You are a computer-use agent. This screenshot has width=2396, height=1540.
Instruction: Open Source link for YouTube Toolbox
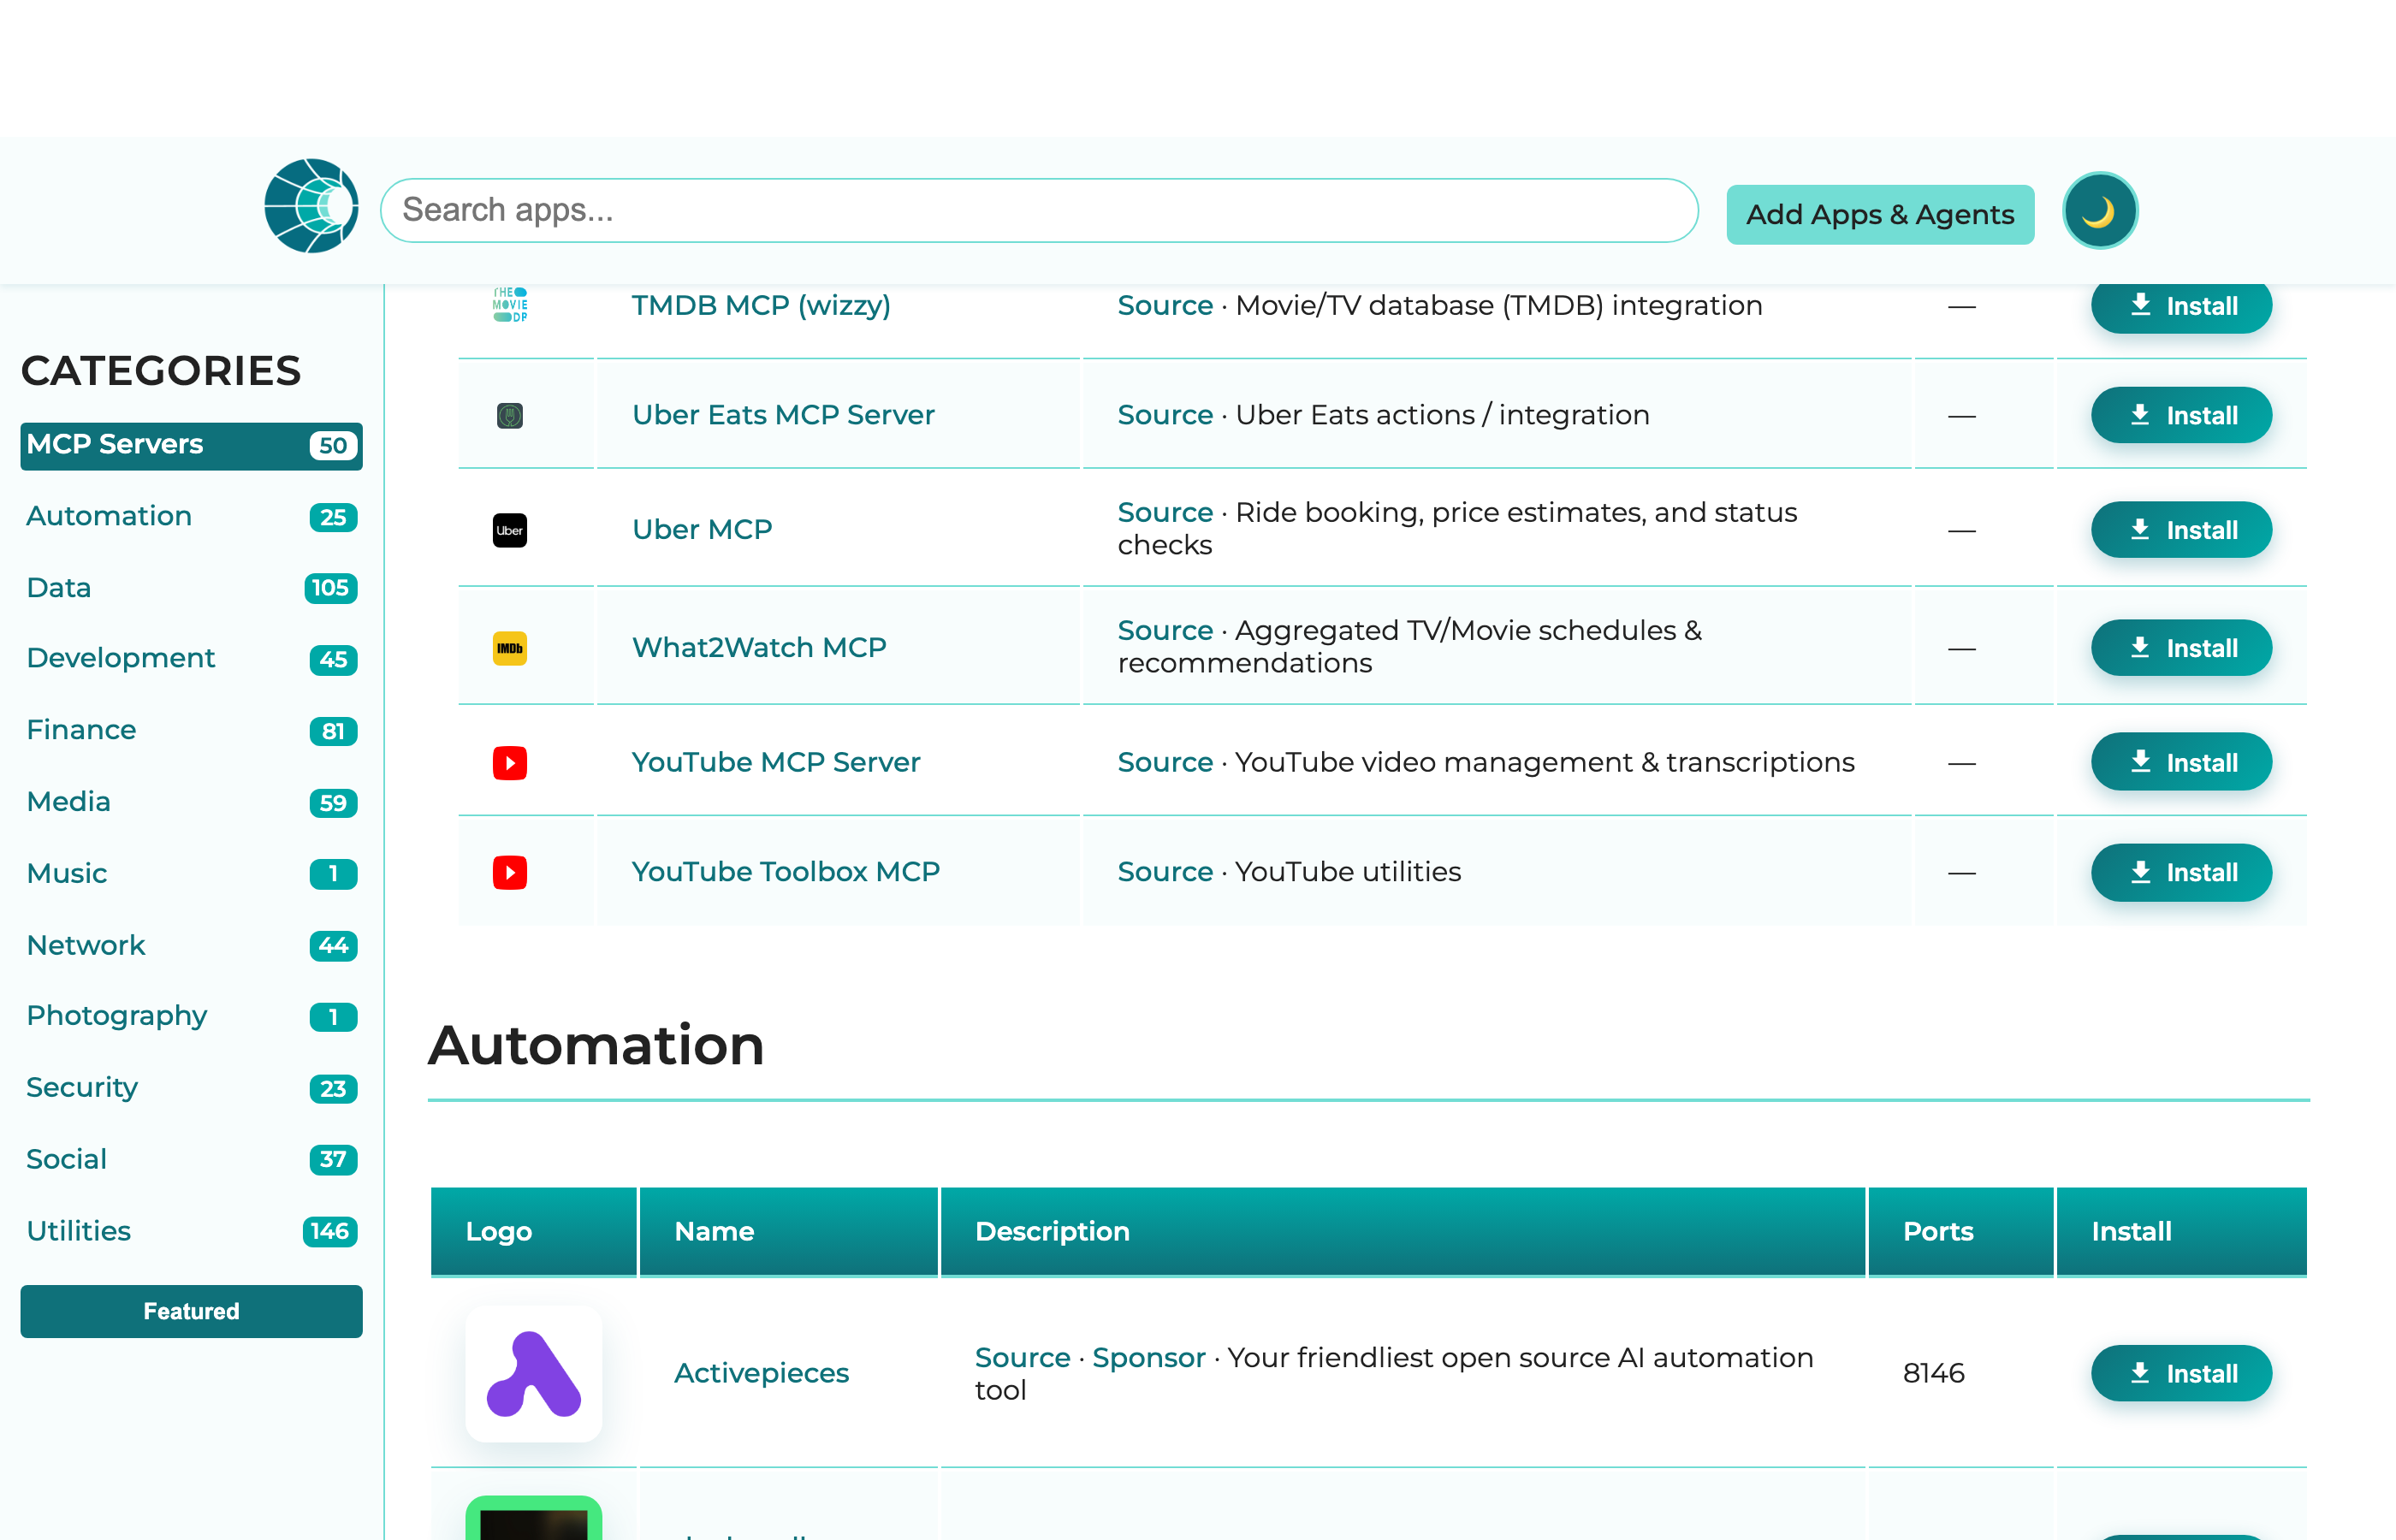pyautogui.click(x=1165, y=872)
